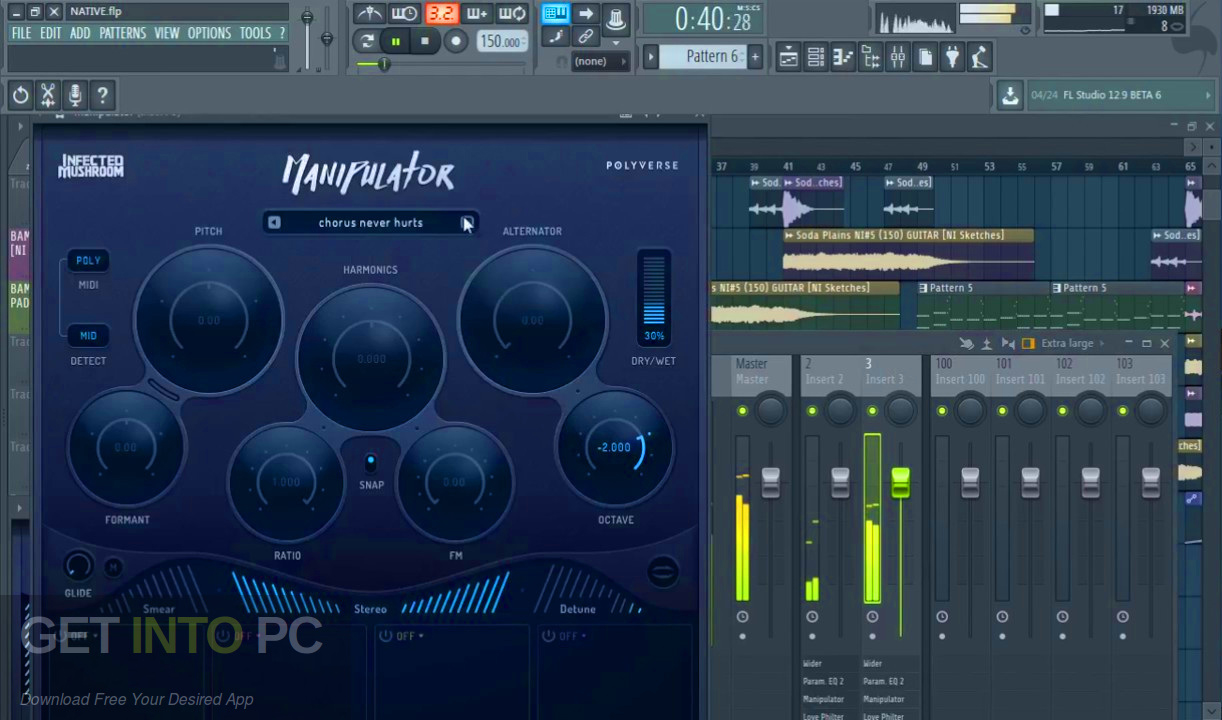
Task: Open the VIEW menu
Action: [167, 33]
